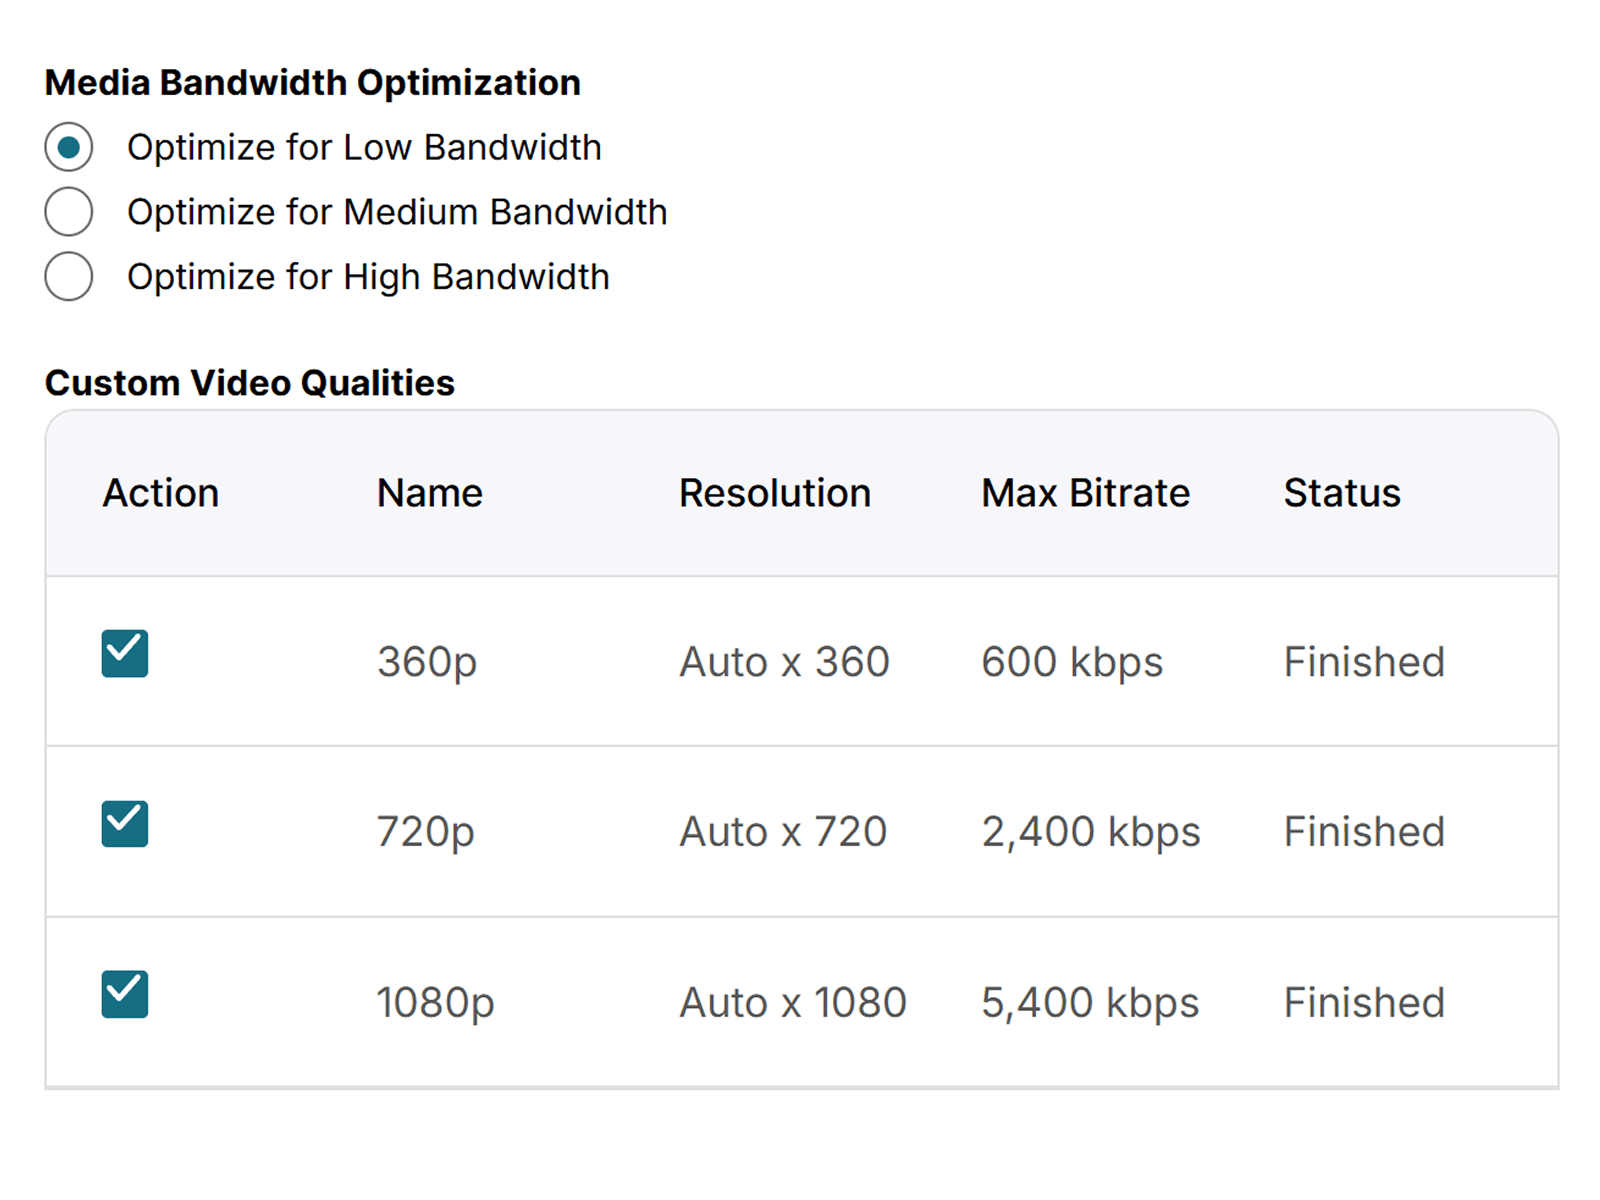This screenshot has height=1200, width=1600.
Task: Sort by the Name column header
Action: click(430, 493)
